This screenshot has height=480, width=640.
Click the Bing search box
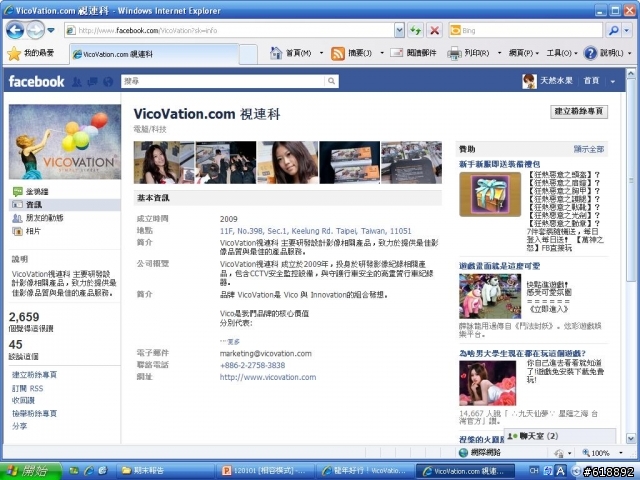click(x=526, y=30)
